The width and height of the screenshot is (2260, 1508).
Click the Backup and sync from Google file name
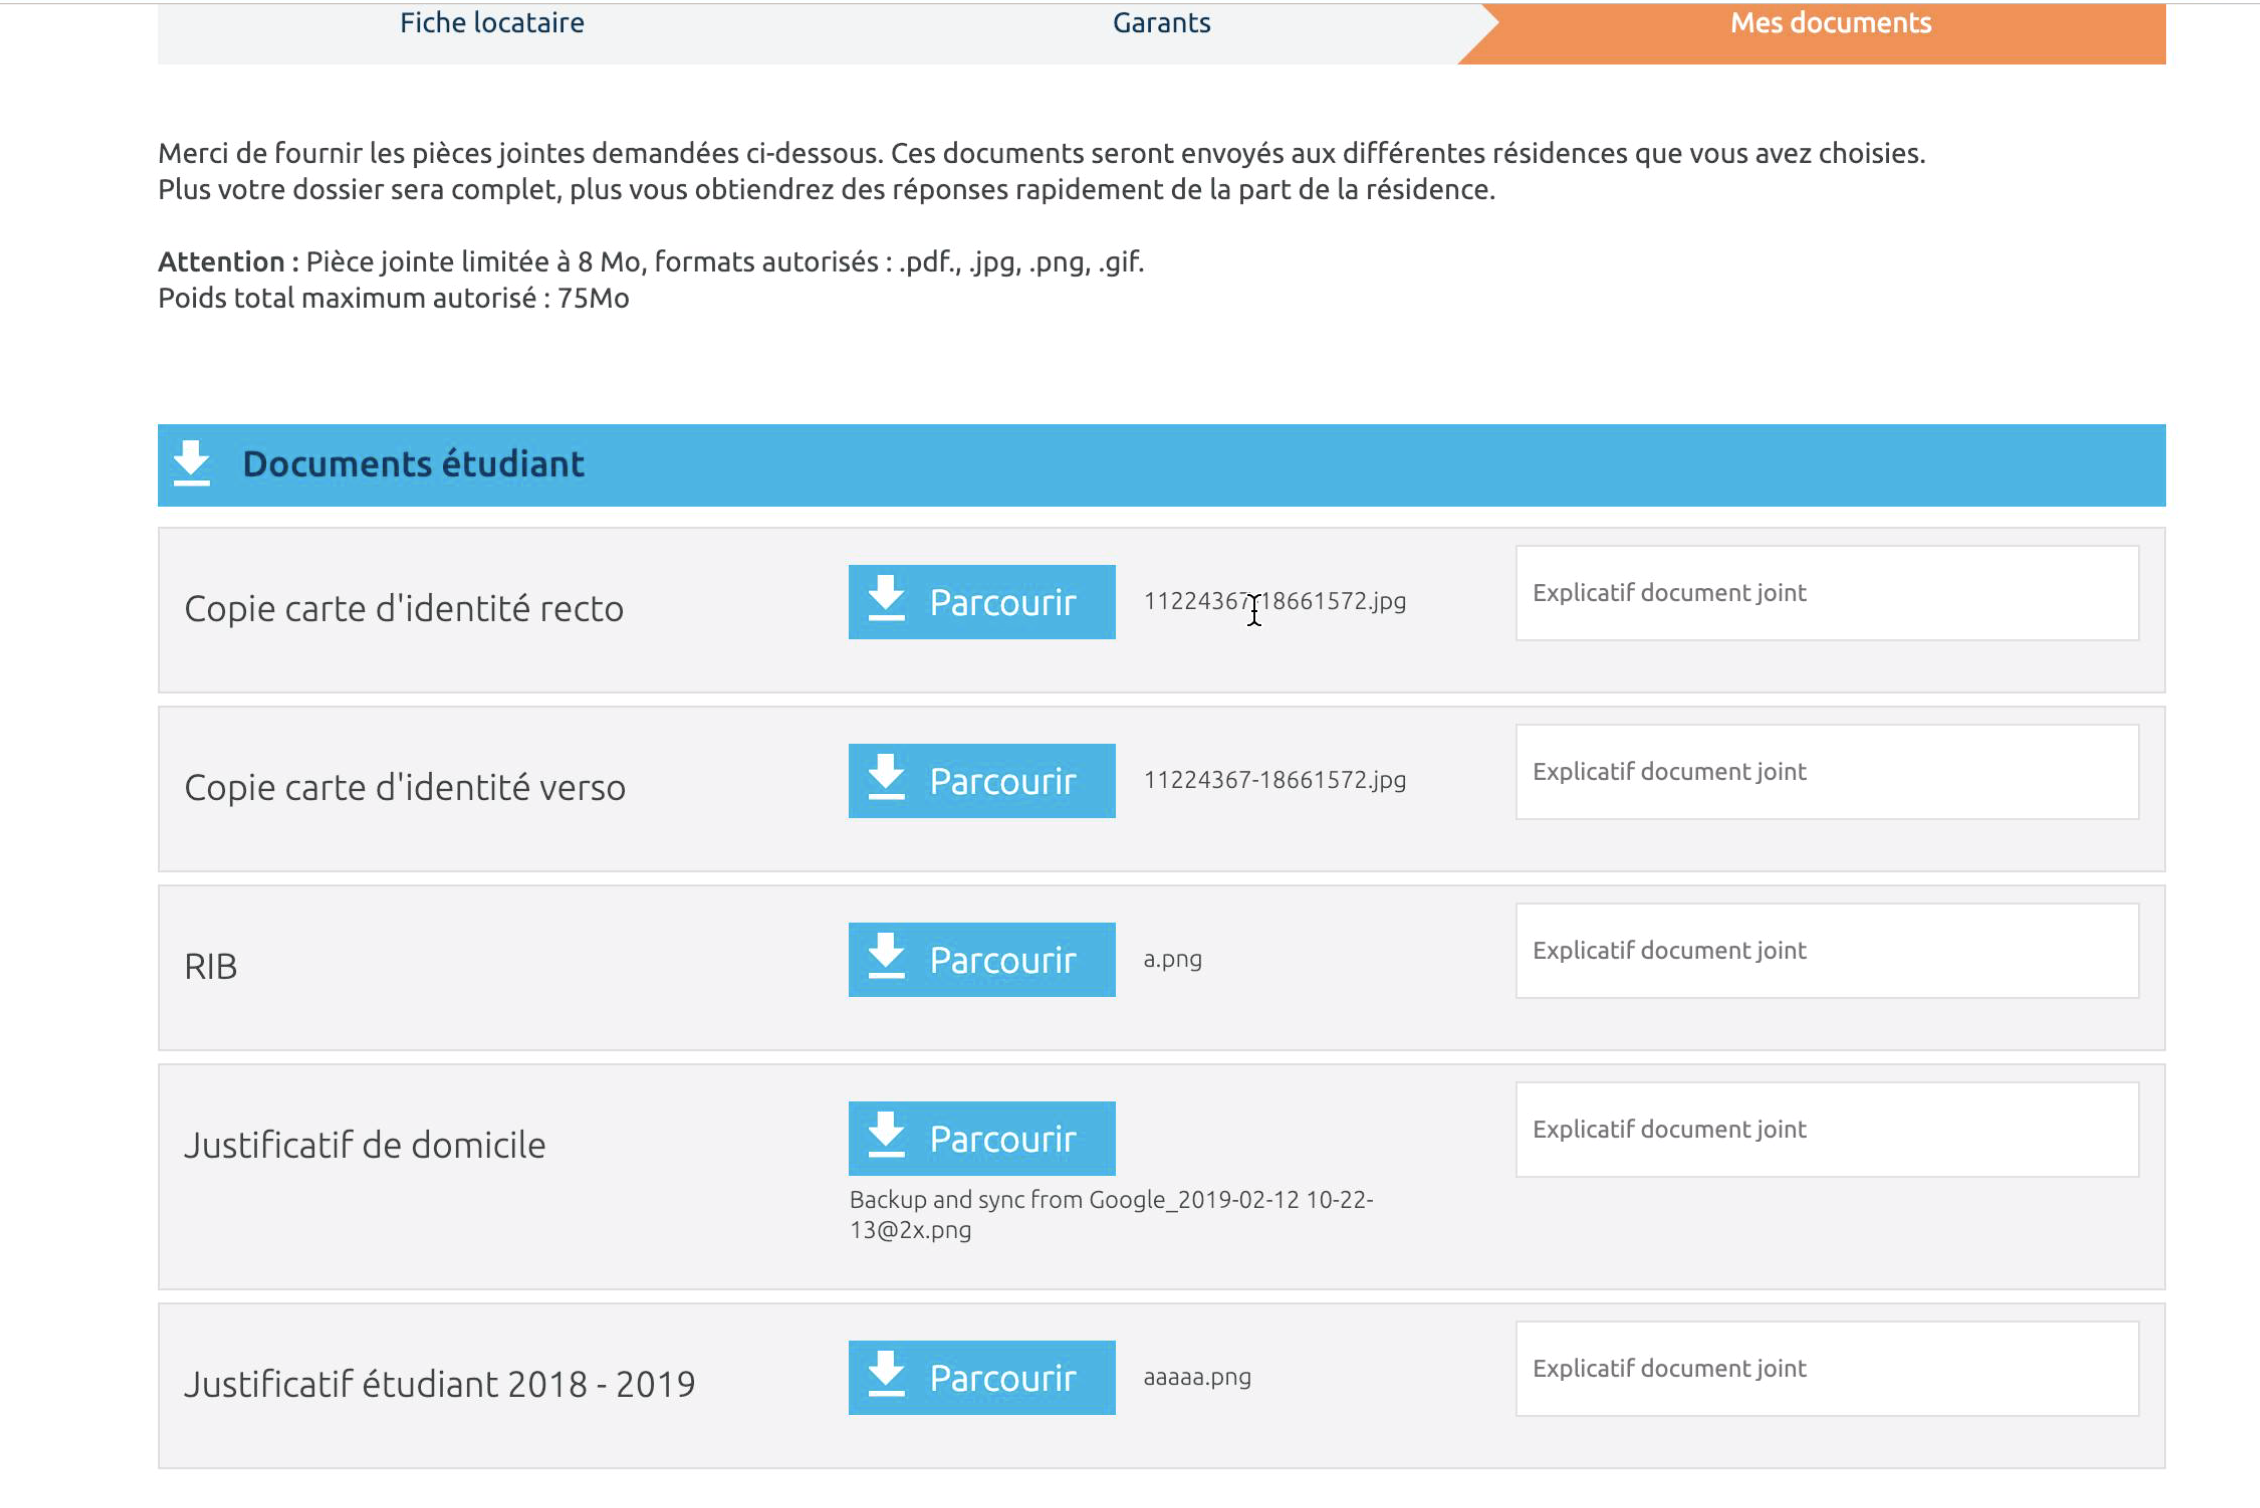[x=1111, y=1215]
